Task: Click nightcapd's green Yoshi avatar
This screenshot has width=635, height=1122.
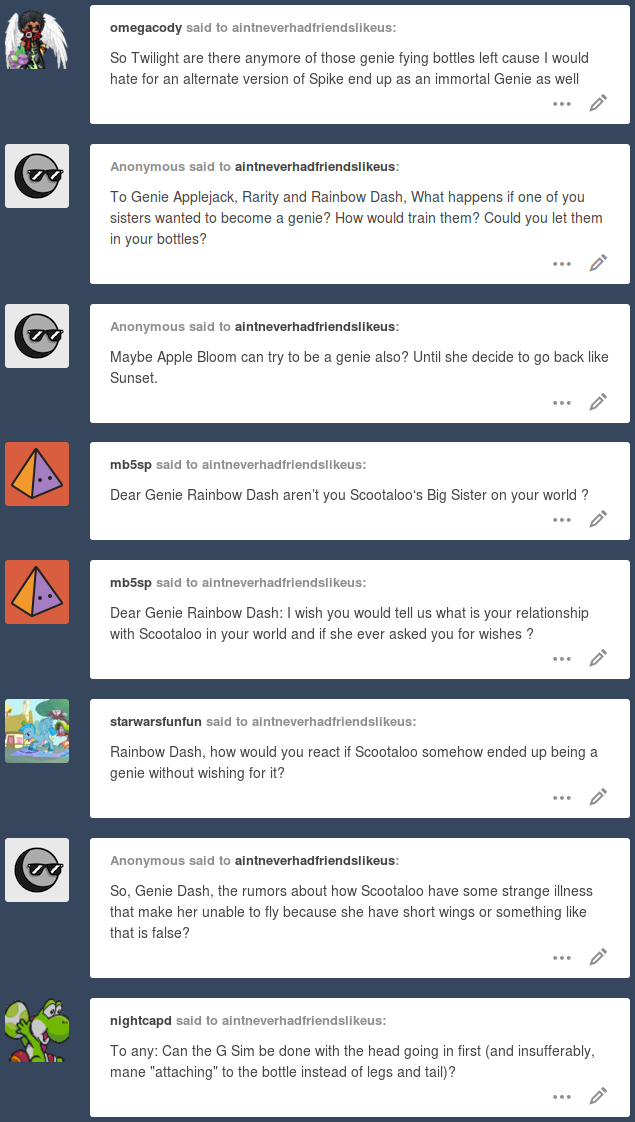Action: (37, 1030)
